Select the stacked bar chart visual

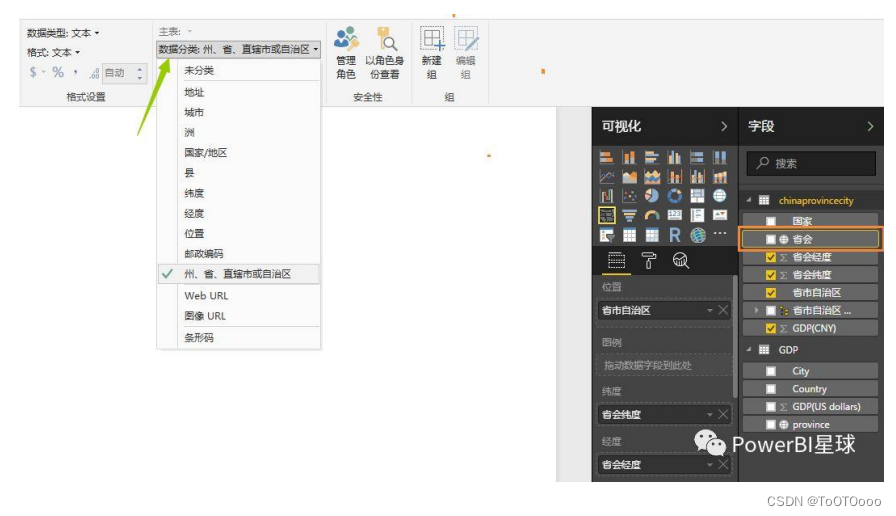[x=606, y=157]
